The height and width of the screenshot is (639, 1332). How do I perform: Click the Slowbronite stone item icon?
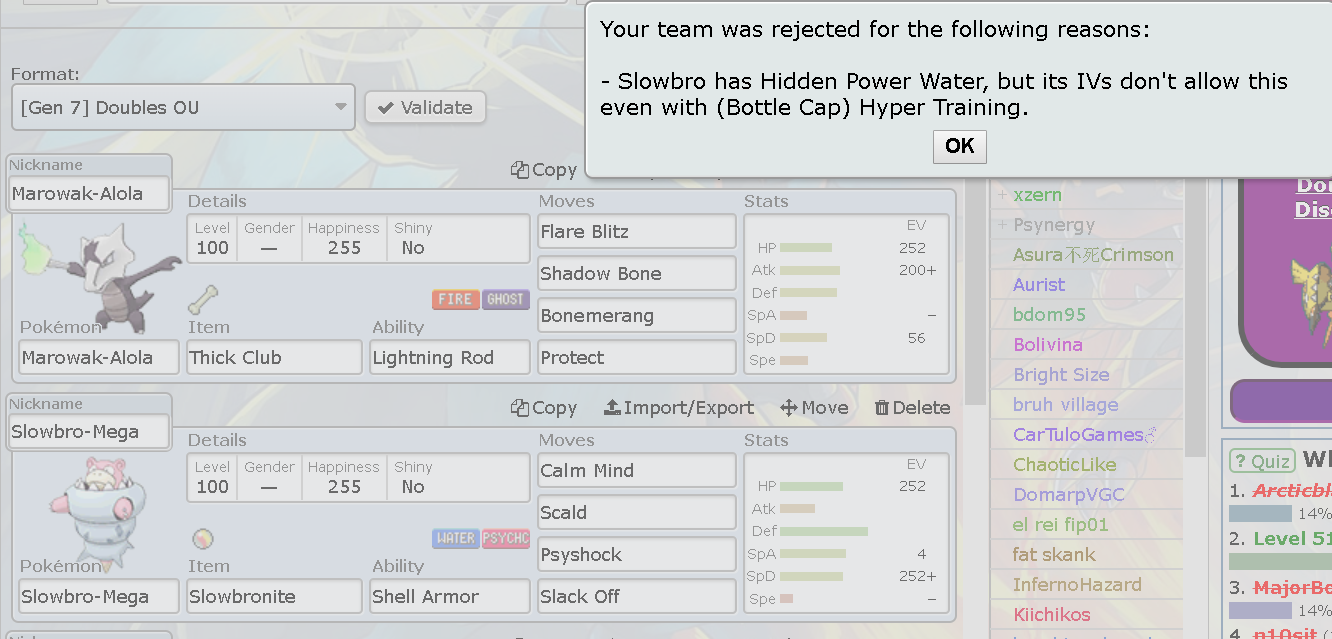(x=203, y=539)
